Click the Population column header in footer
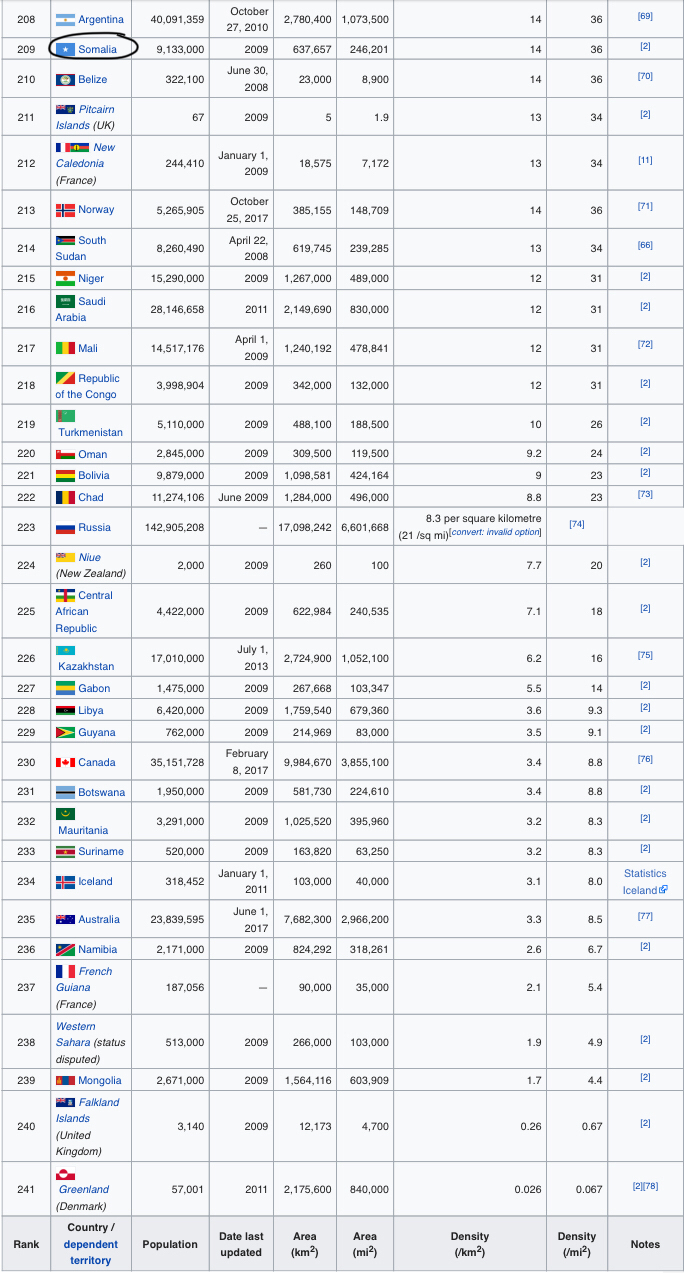Viewport: 684px width, 1273px height. [x=170, y=1244]
